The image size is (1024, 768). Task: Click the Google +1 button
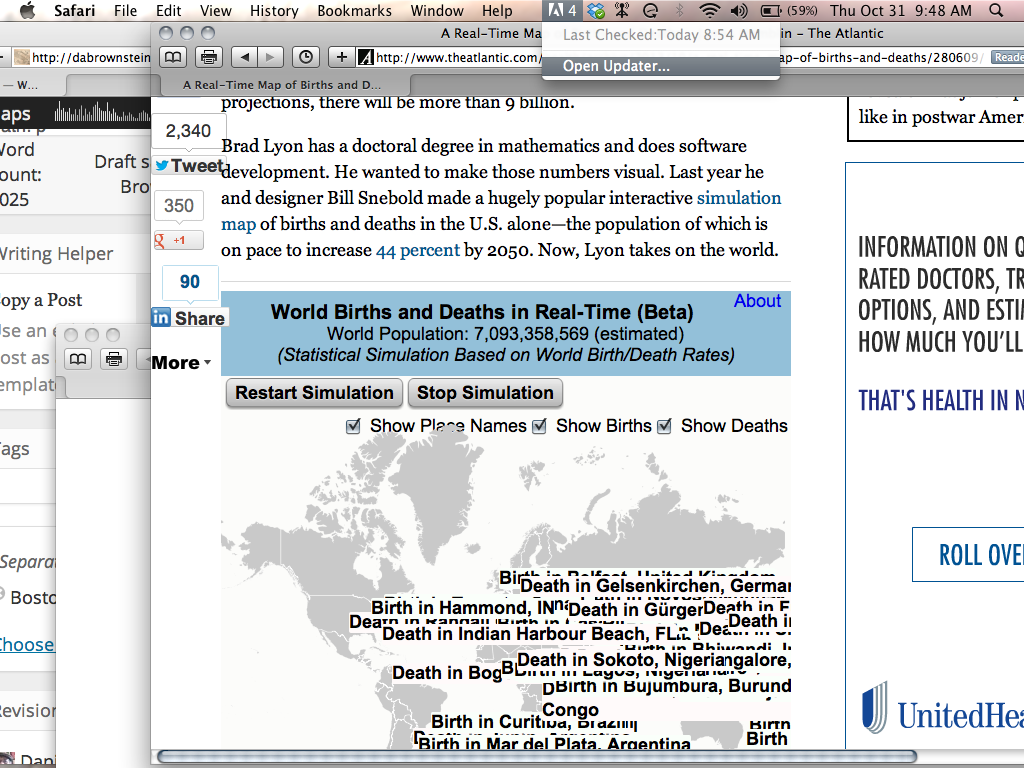tap(178, 240)
